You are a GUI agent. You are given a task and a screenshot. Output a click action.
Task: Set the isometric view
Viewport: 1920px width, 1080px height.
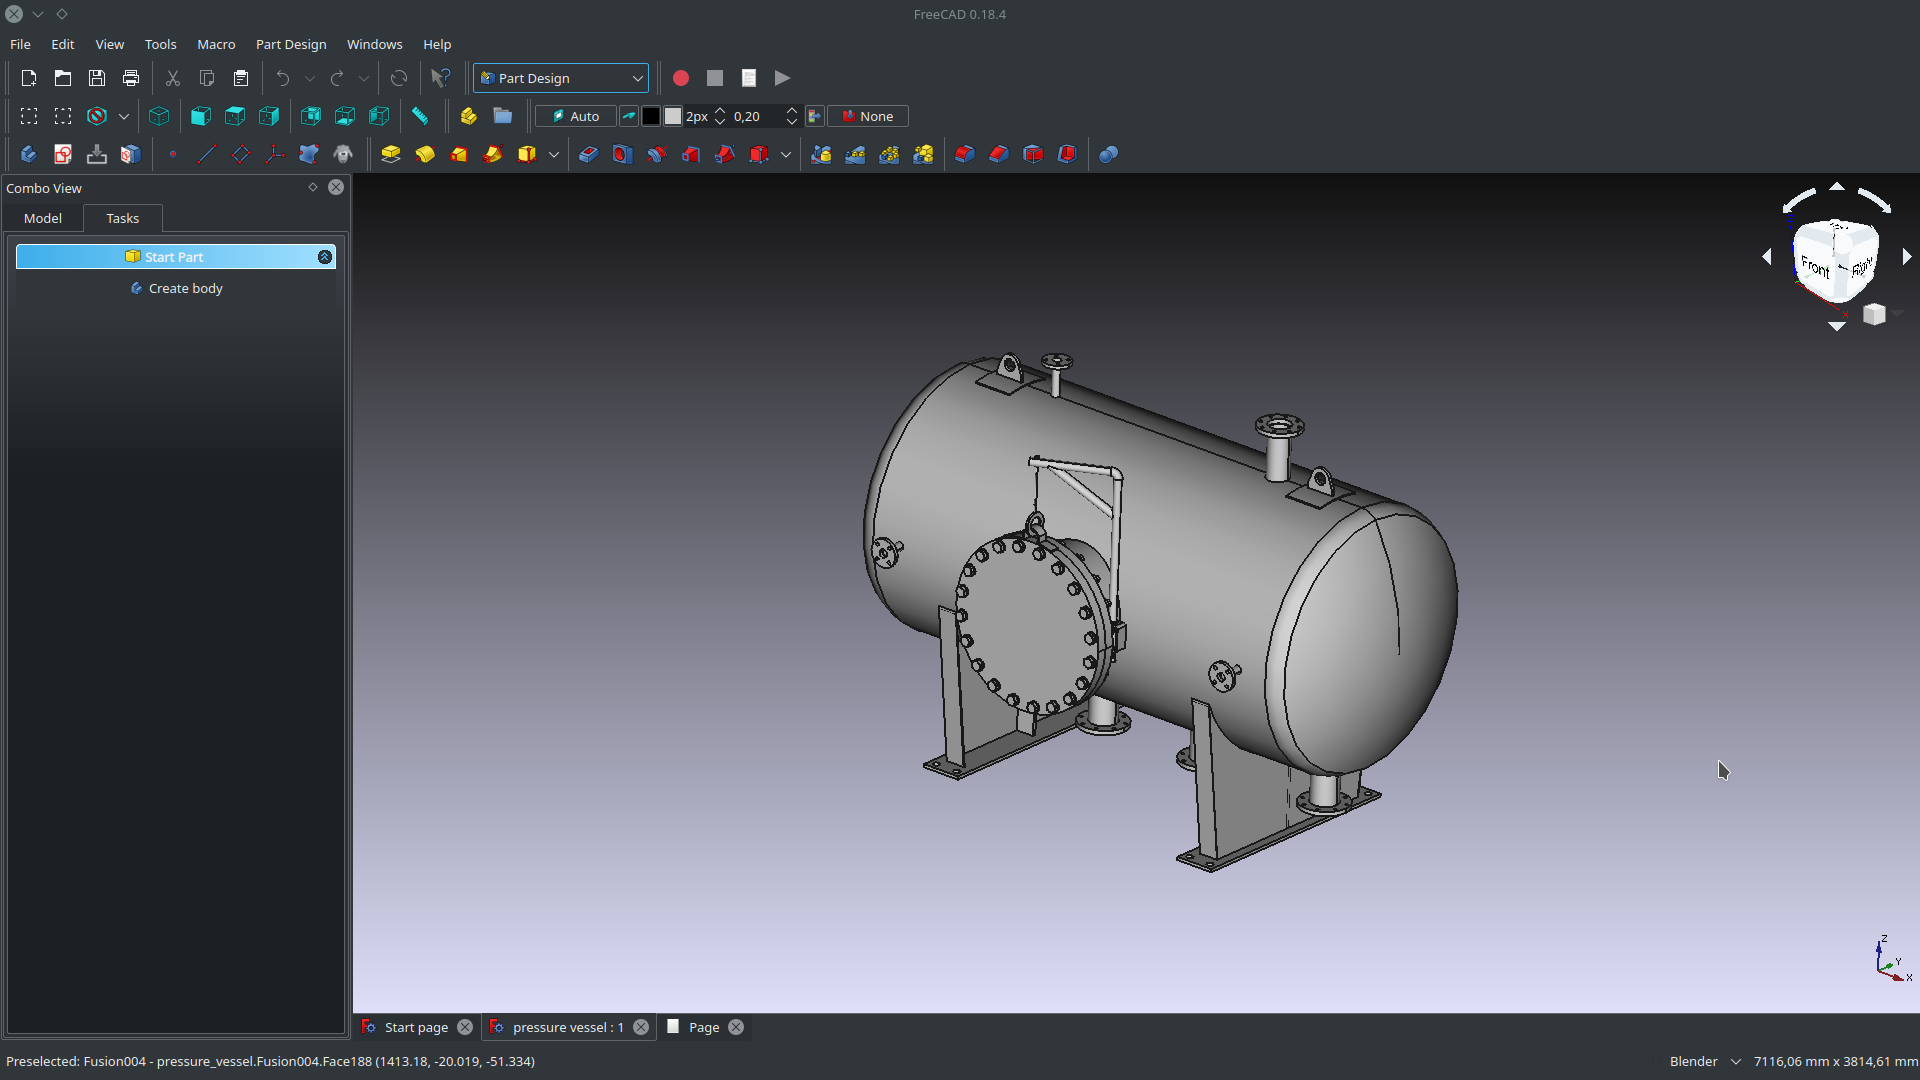click(x=159, y=116)
